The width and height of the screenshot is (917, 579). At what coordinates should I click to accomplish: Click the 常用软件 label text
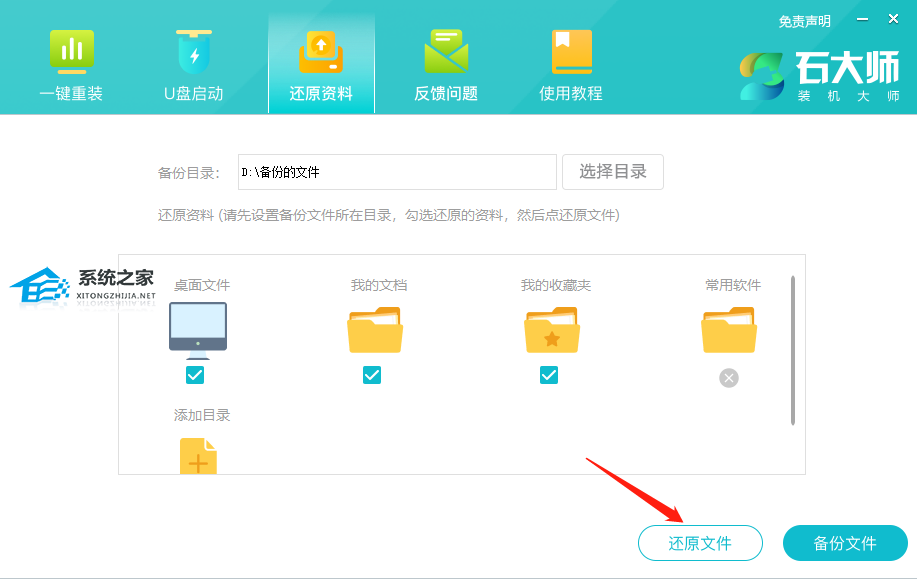733,285
